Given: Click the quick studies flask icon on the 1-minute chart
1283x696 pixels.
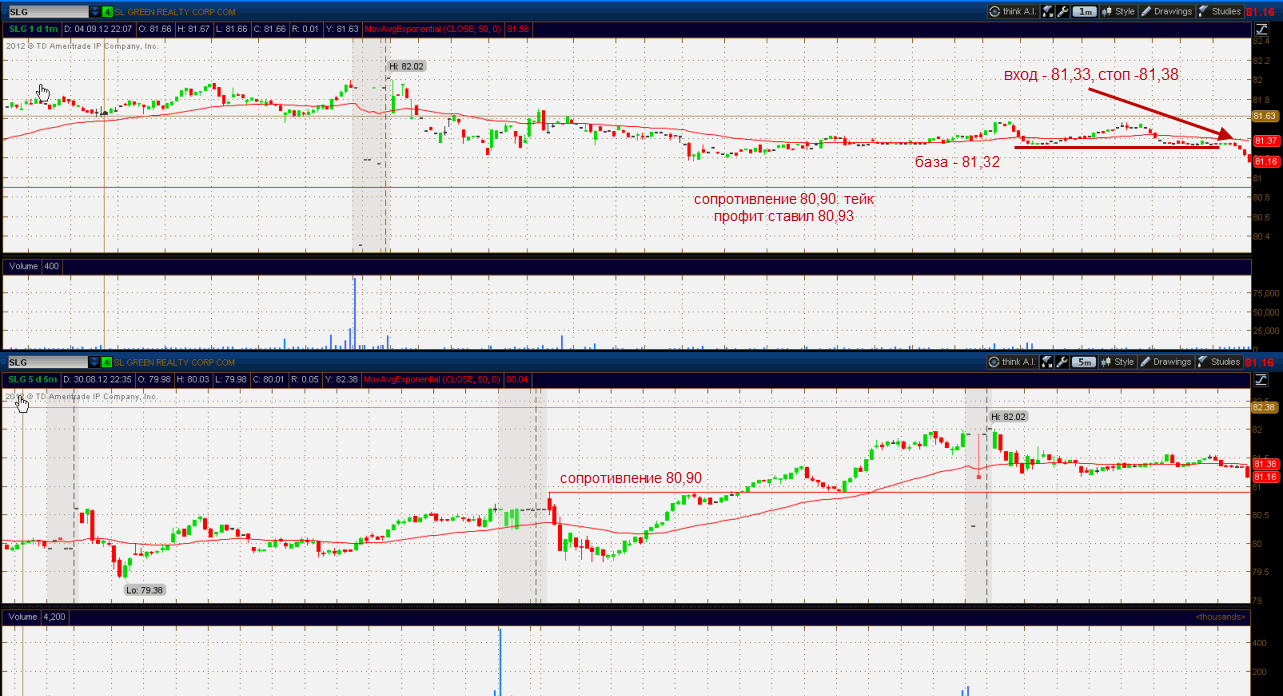Looking at the screenshot, I should coord(1047,11).
